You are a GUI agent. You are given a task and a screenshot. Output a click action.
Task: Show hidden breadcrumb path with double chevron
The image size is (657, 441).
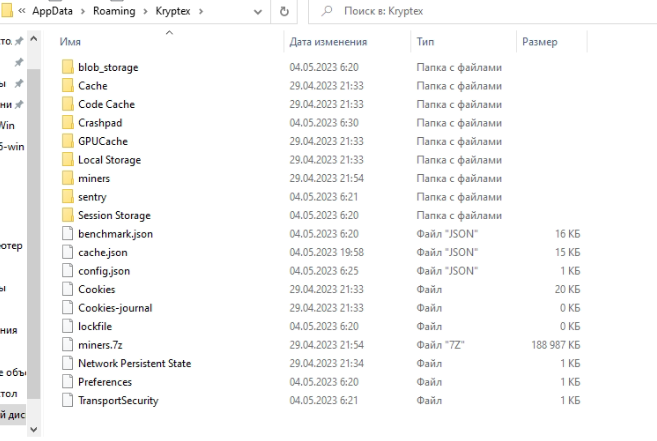point(21,11)
